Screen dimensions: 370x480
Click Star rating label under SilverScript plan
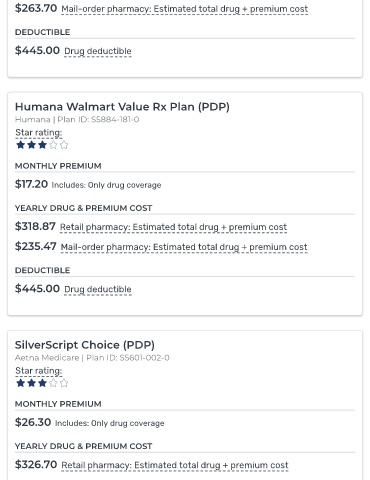click(x=39, y=371)
